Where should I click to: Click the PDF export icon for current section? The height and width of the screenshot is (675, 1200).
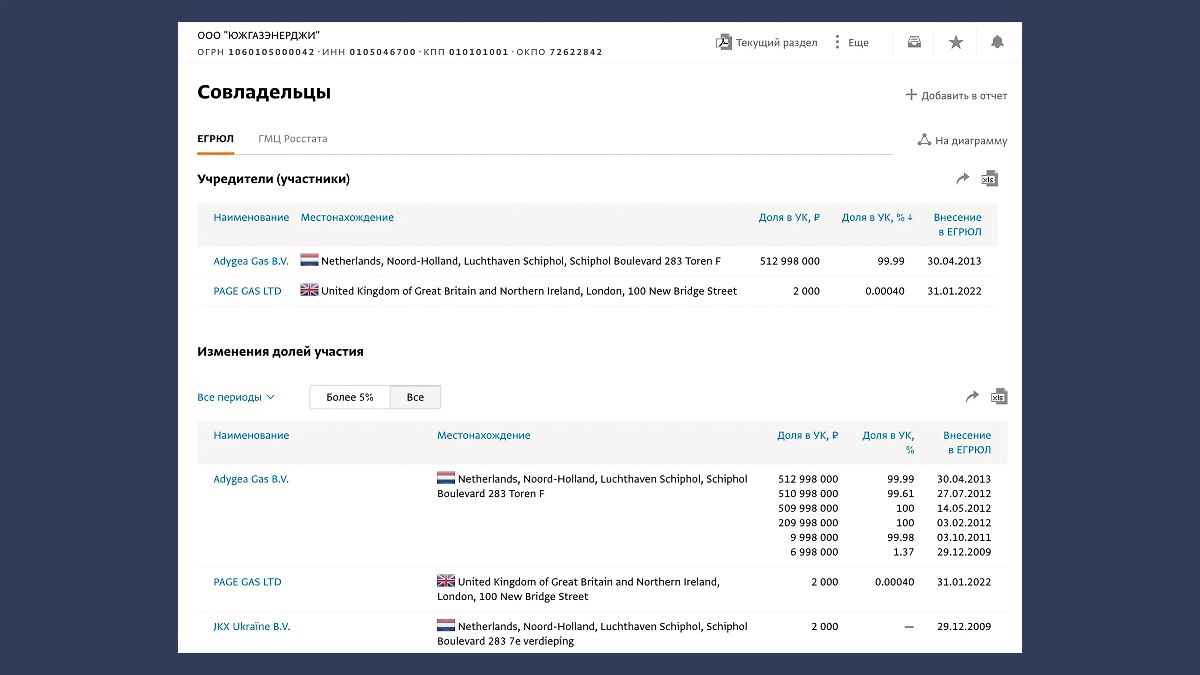coord(724,42)
